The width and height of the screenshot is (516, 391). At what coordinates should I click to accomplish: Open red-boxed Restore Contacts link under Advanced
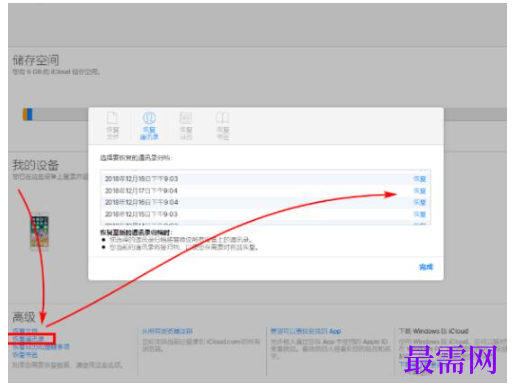(29, 339)
